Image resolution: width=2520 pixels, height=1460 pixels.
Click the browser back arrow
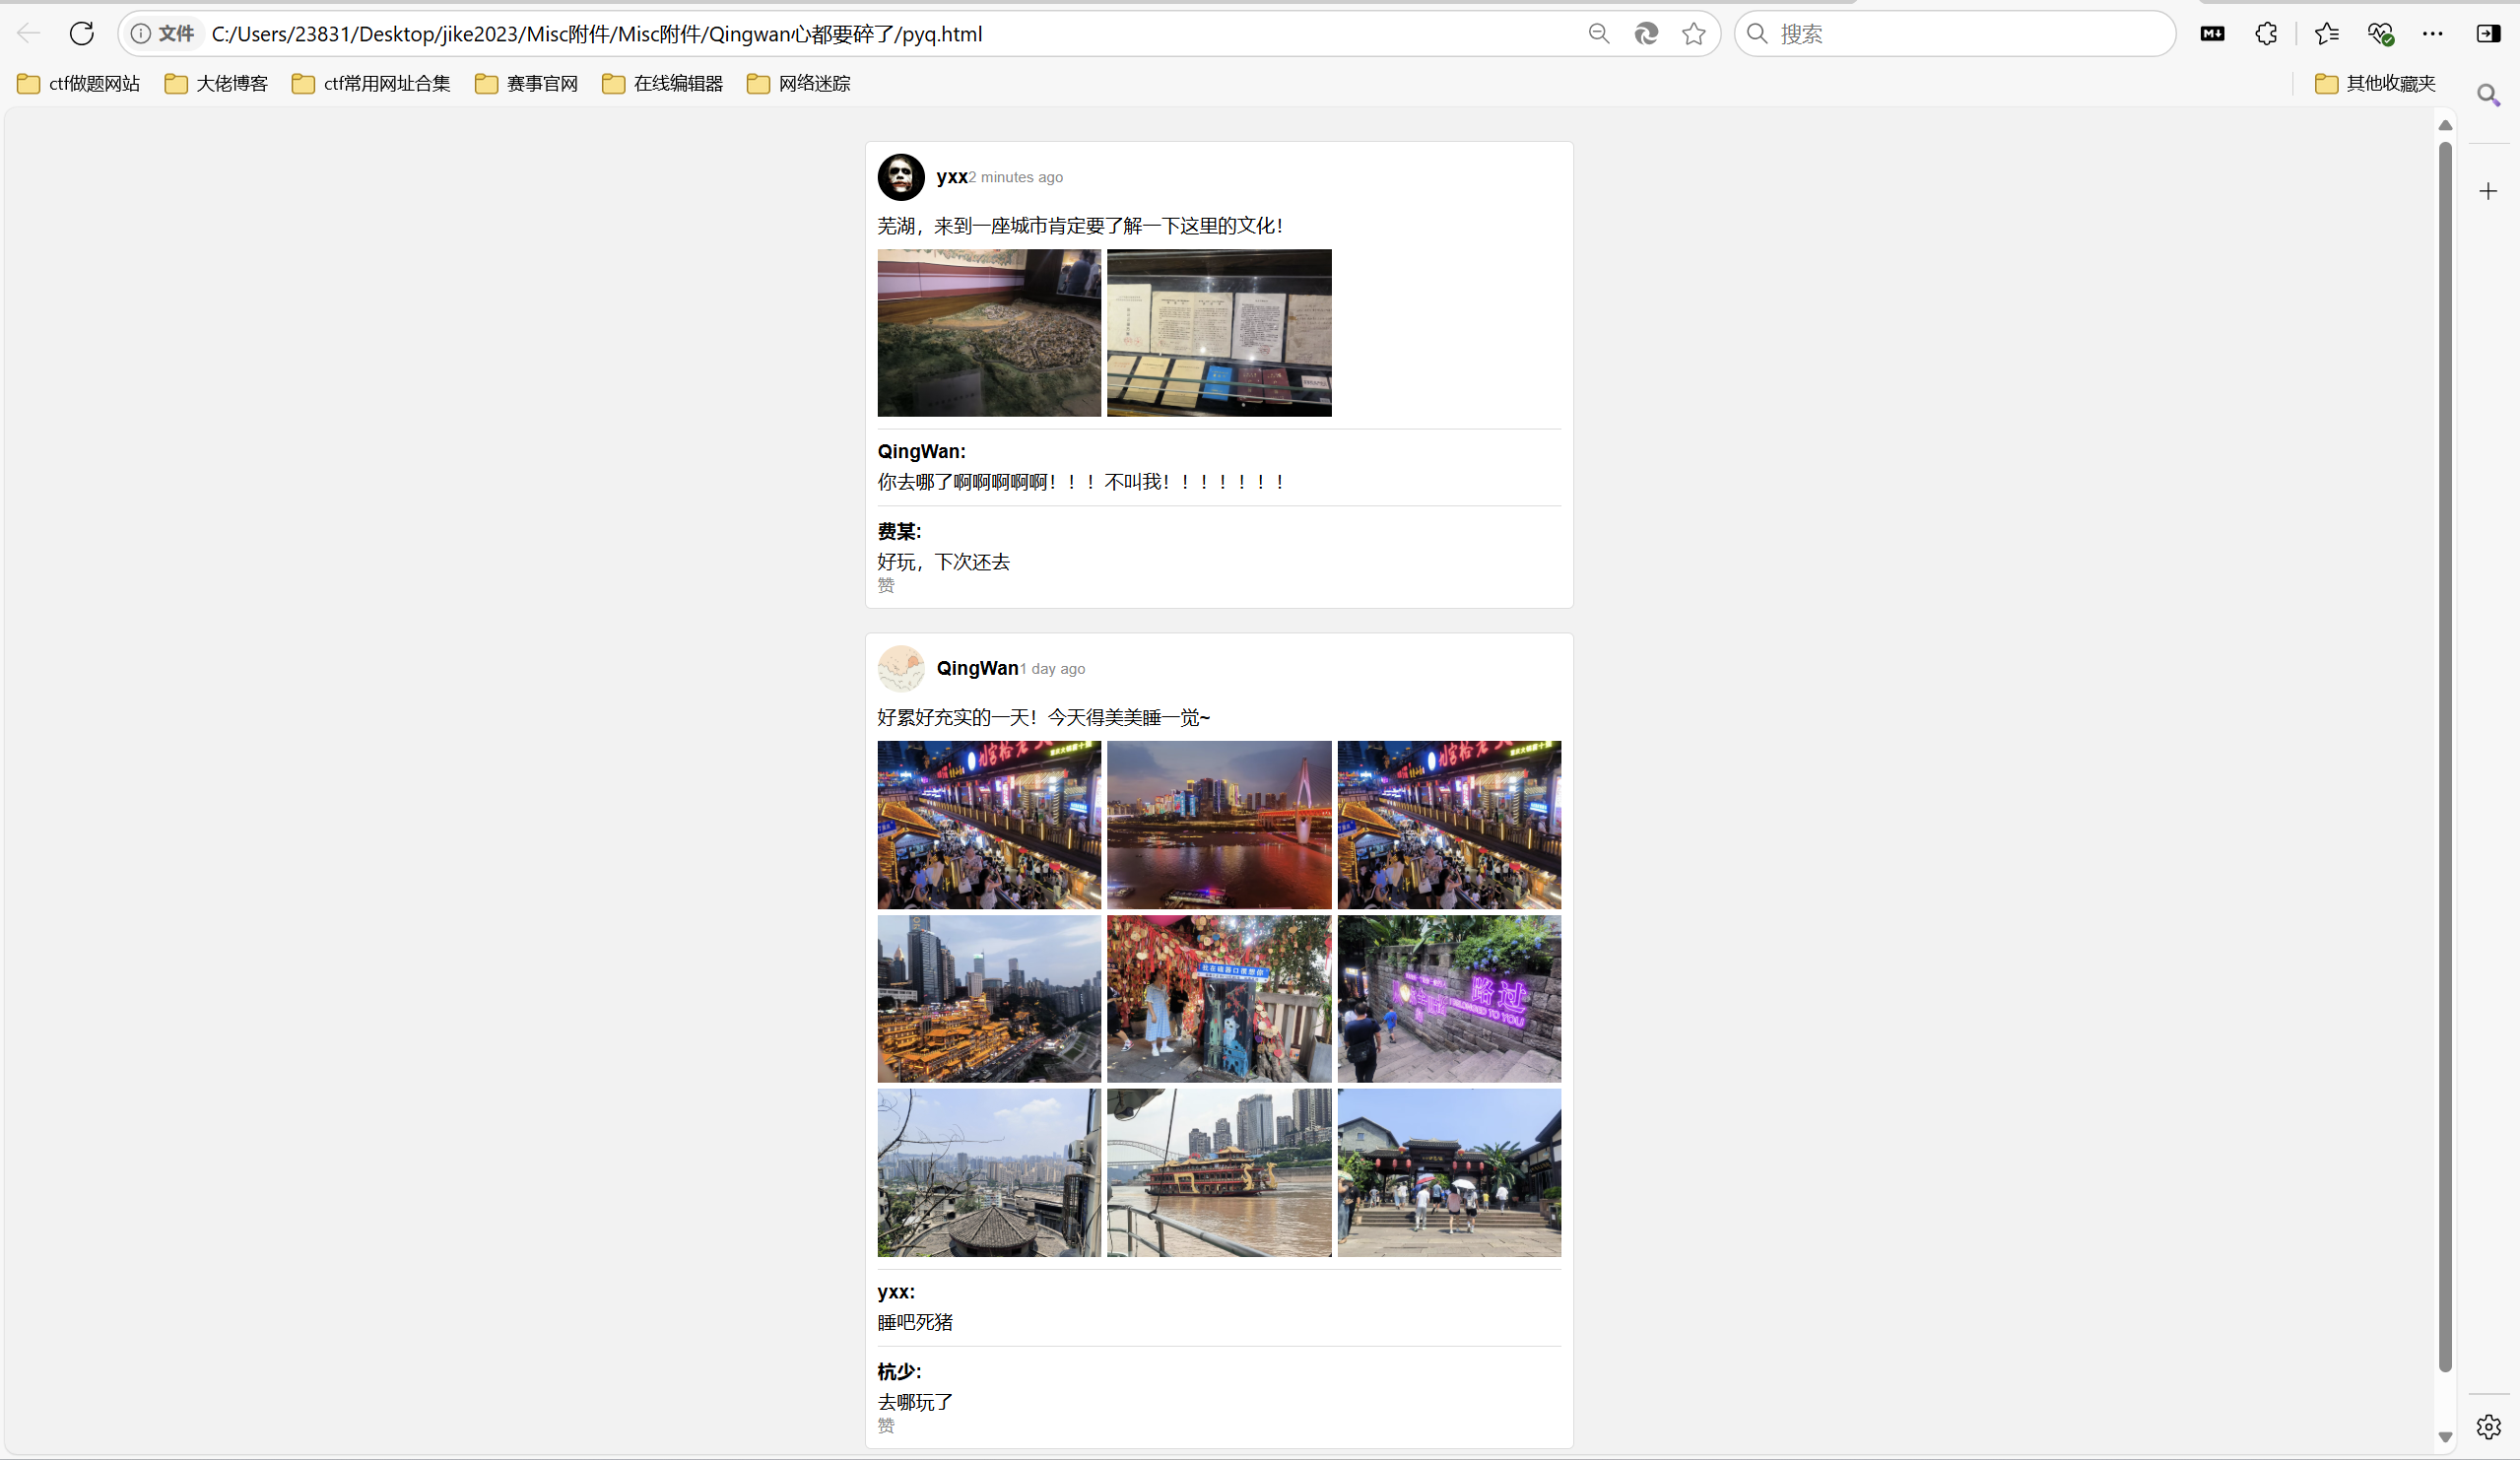(29, 33)
